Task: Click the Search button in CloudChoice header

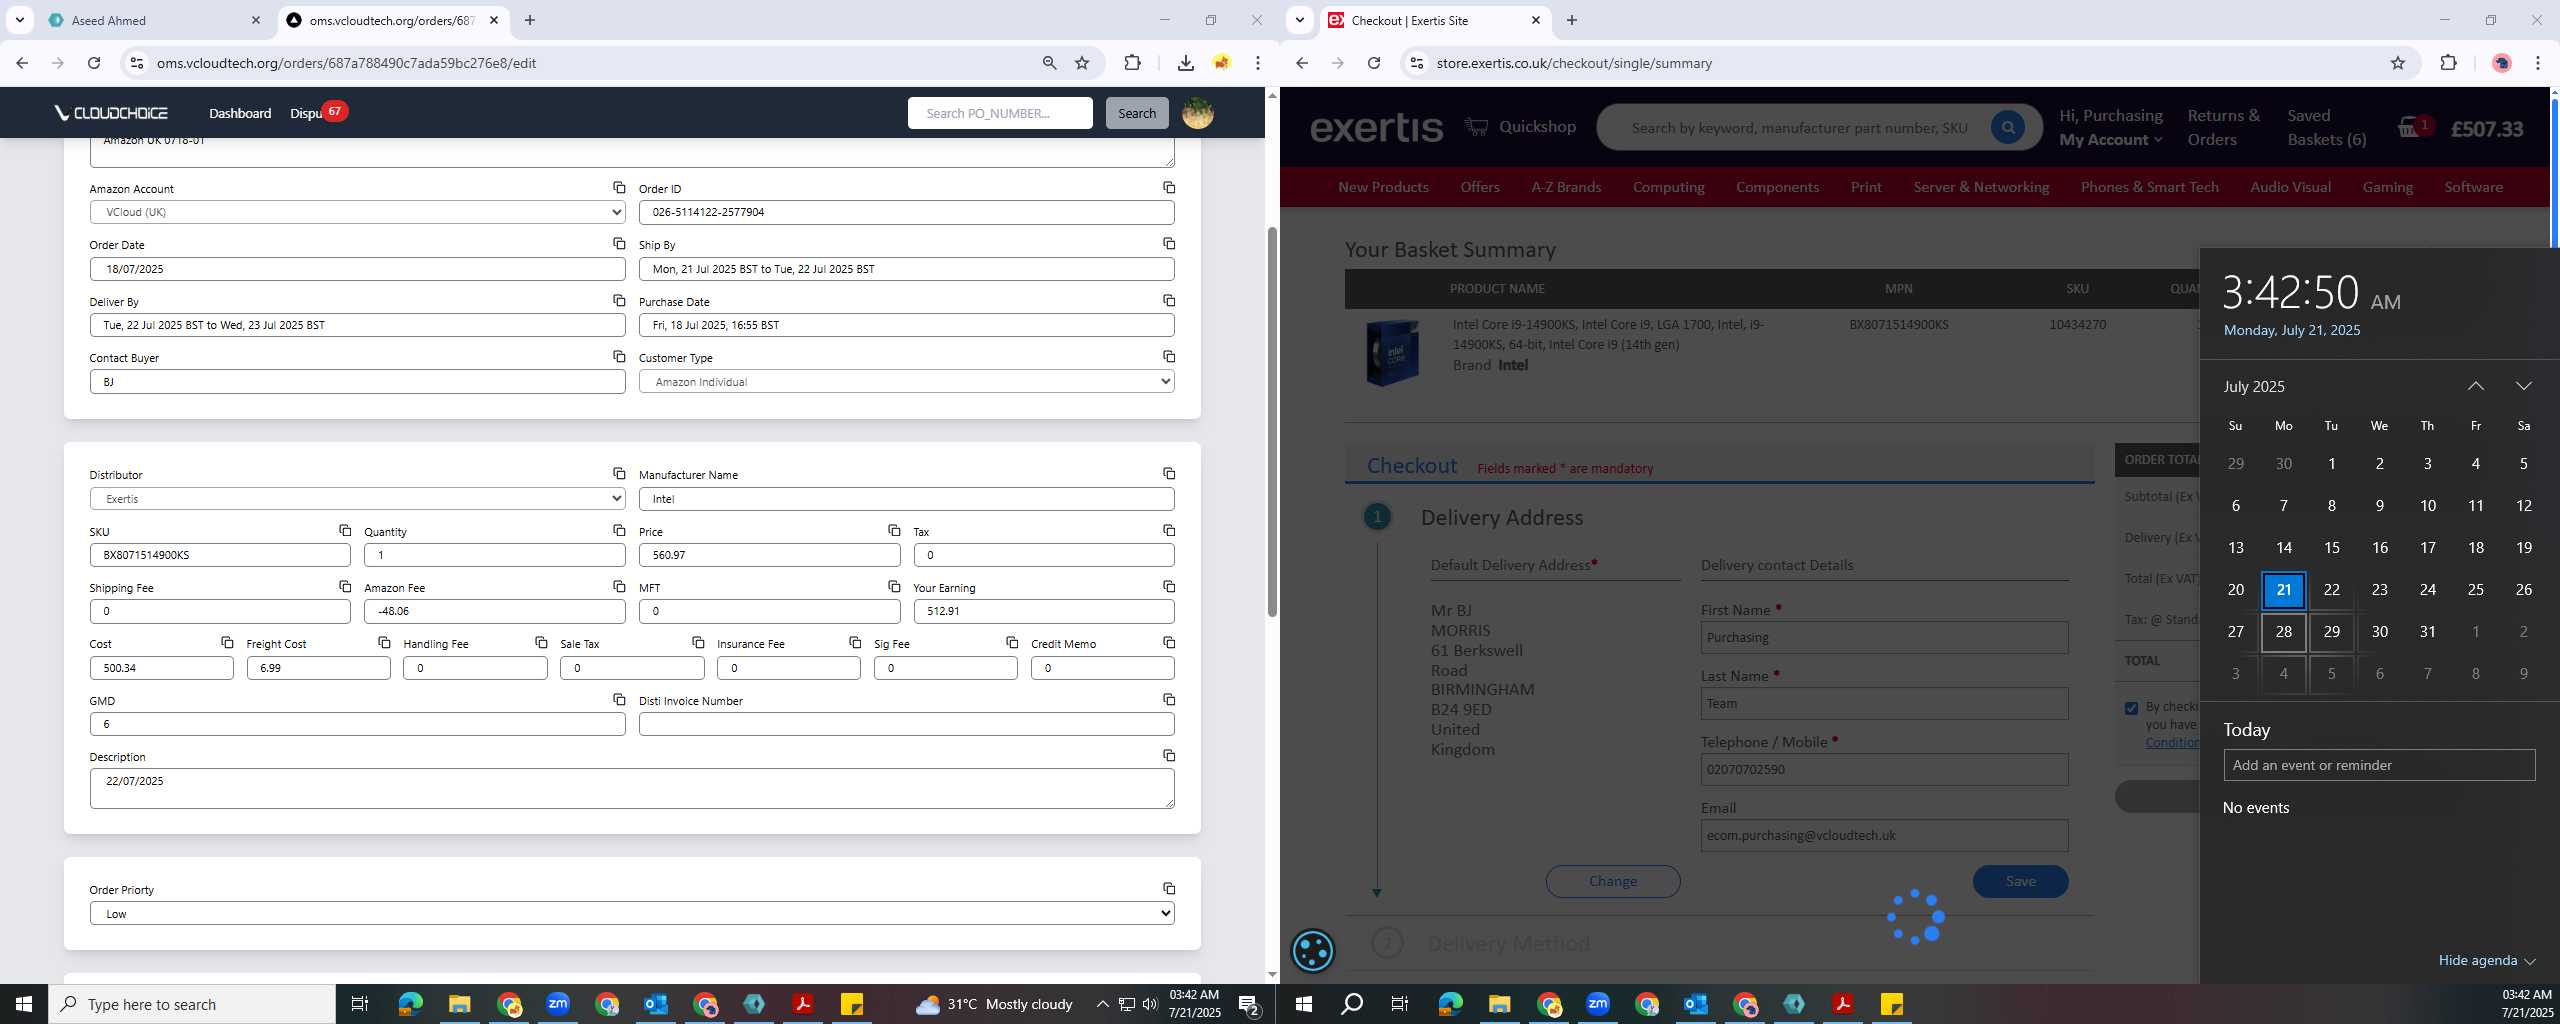Action: (x=1137, y=113)
